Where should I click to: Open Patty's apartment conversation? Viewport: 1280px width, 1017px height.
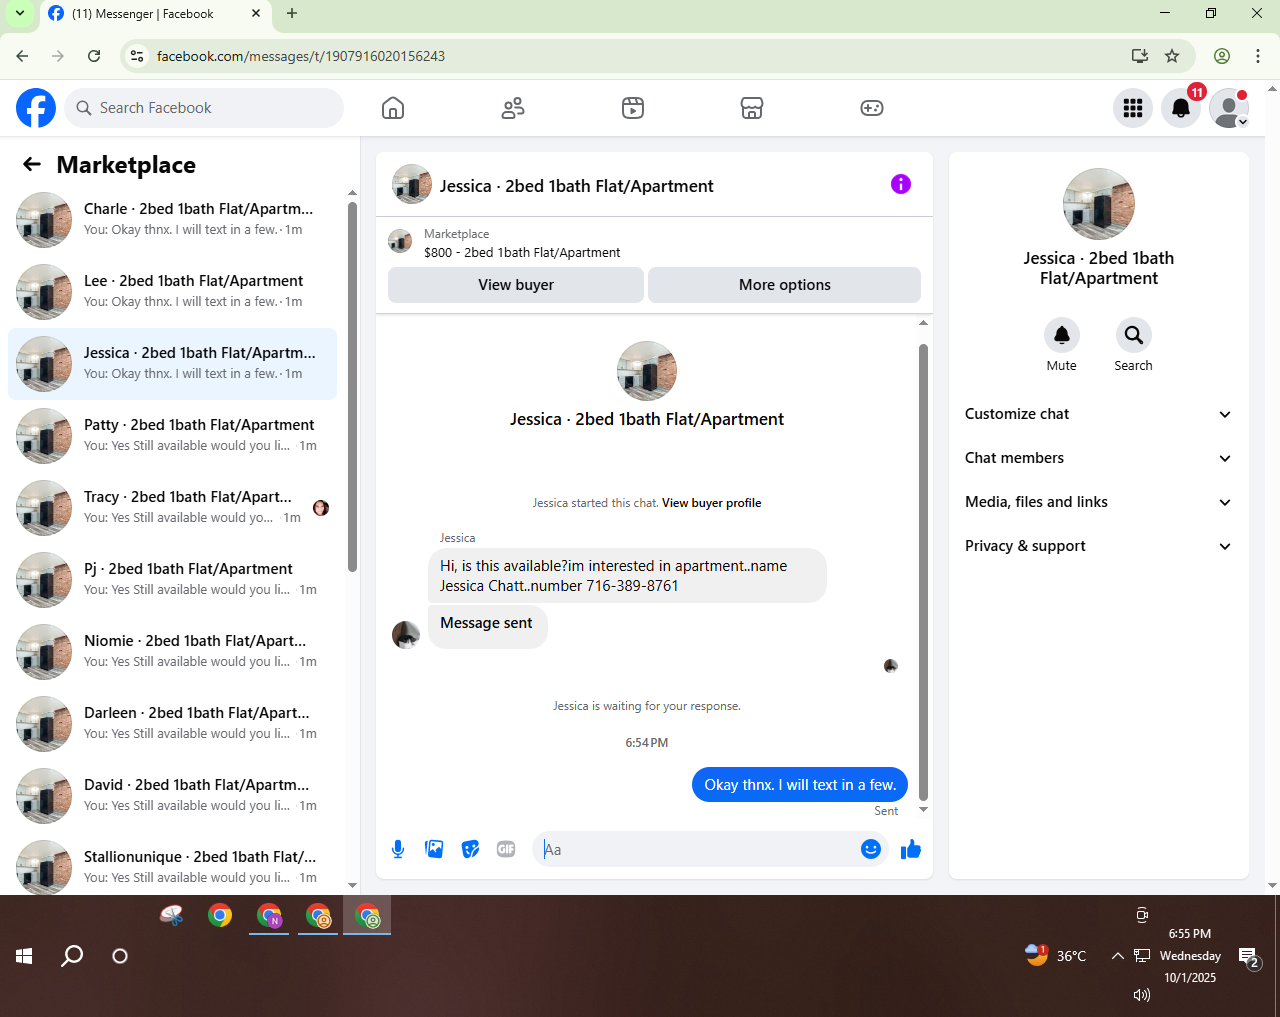click(172, 436)
